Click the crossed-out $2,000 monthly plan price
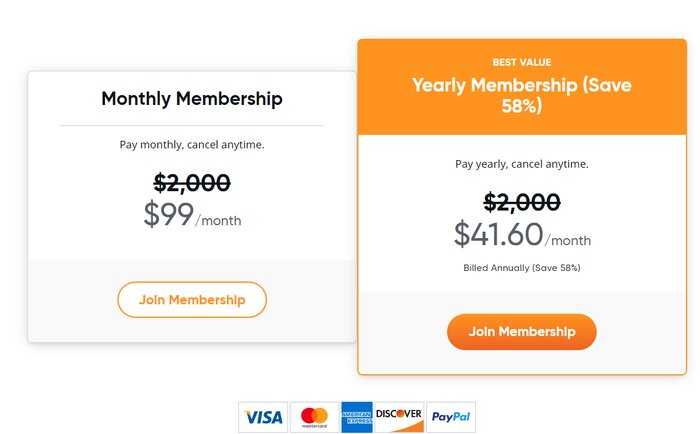This screenshot has width=700, height=434. point(192,183)
